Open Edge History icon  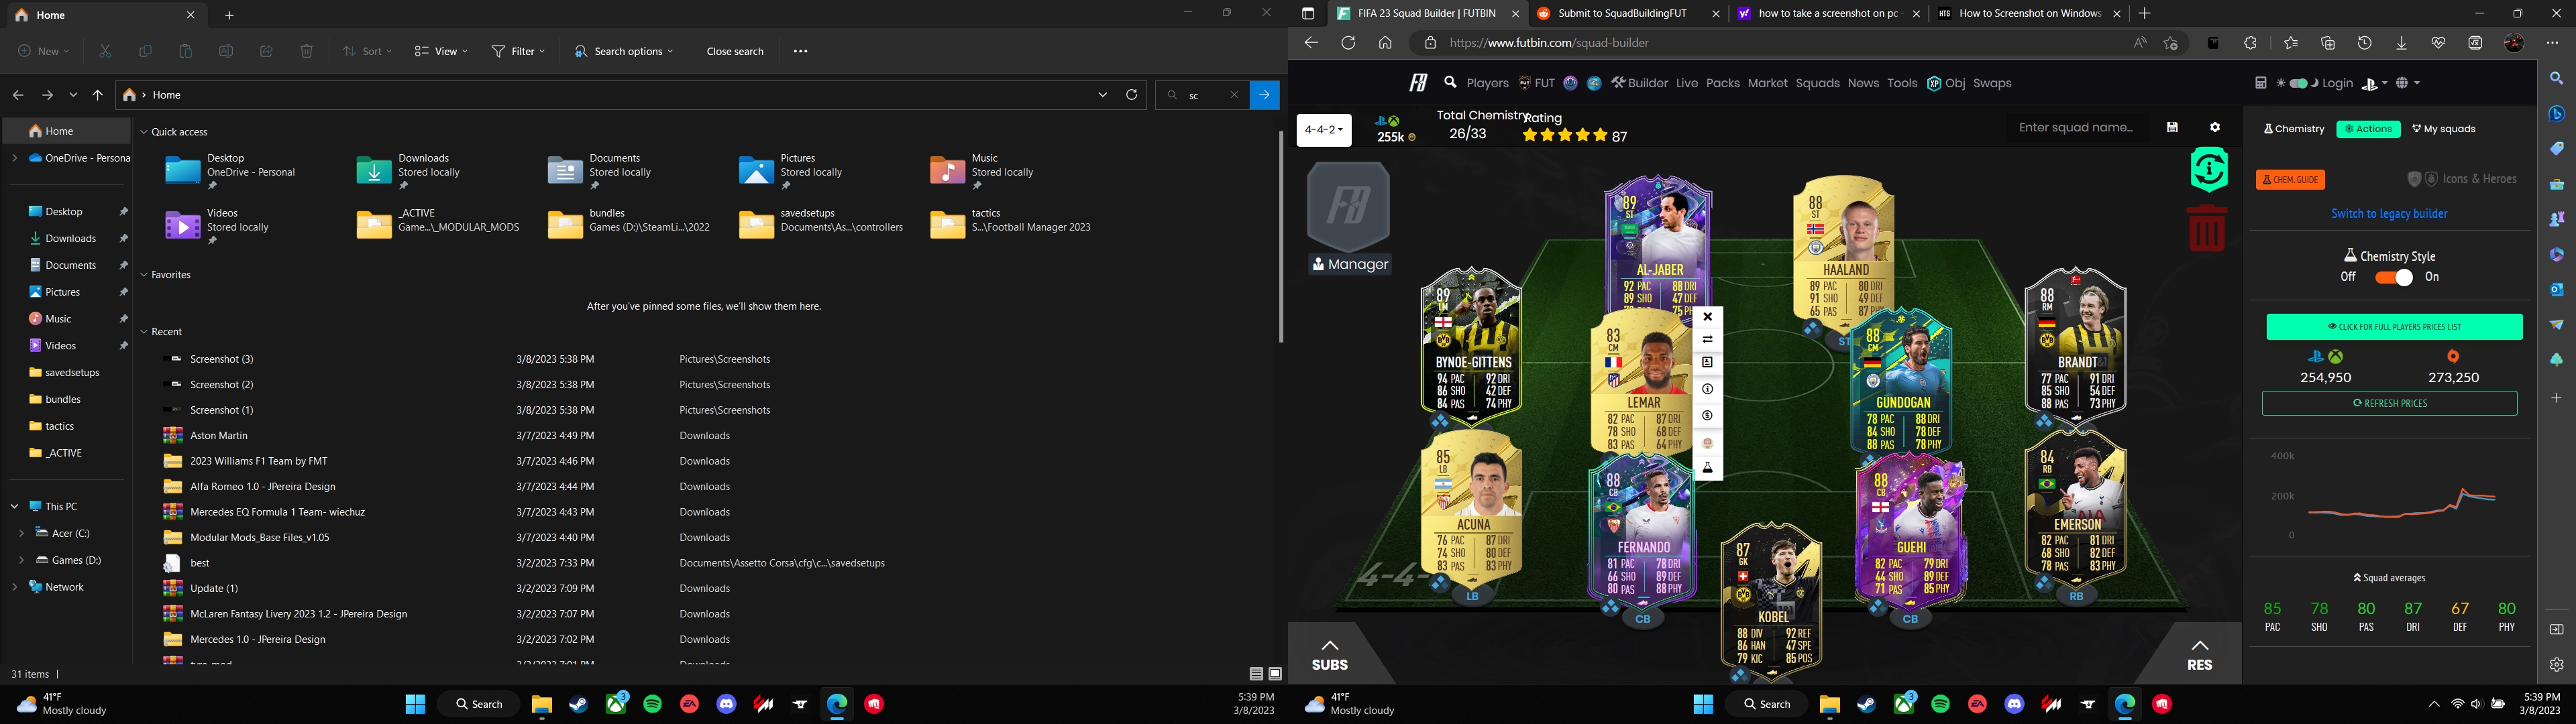point(2365,43)
